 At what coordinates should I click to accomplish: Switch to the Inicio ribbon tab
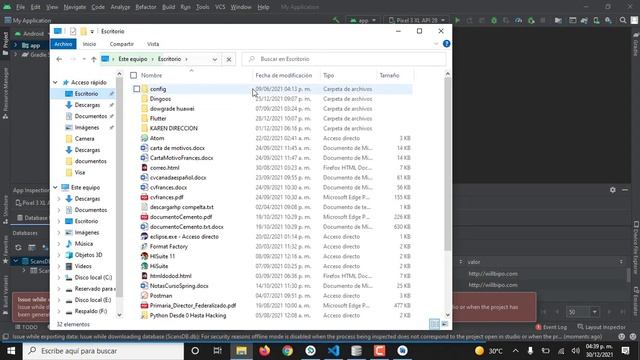pos(89,44)
